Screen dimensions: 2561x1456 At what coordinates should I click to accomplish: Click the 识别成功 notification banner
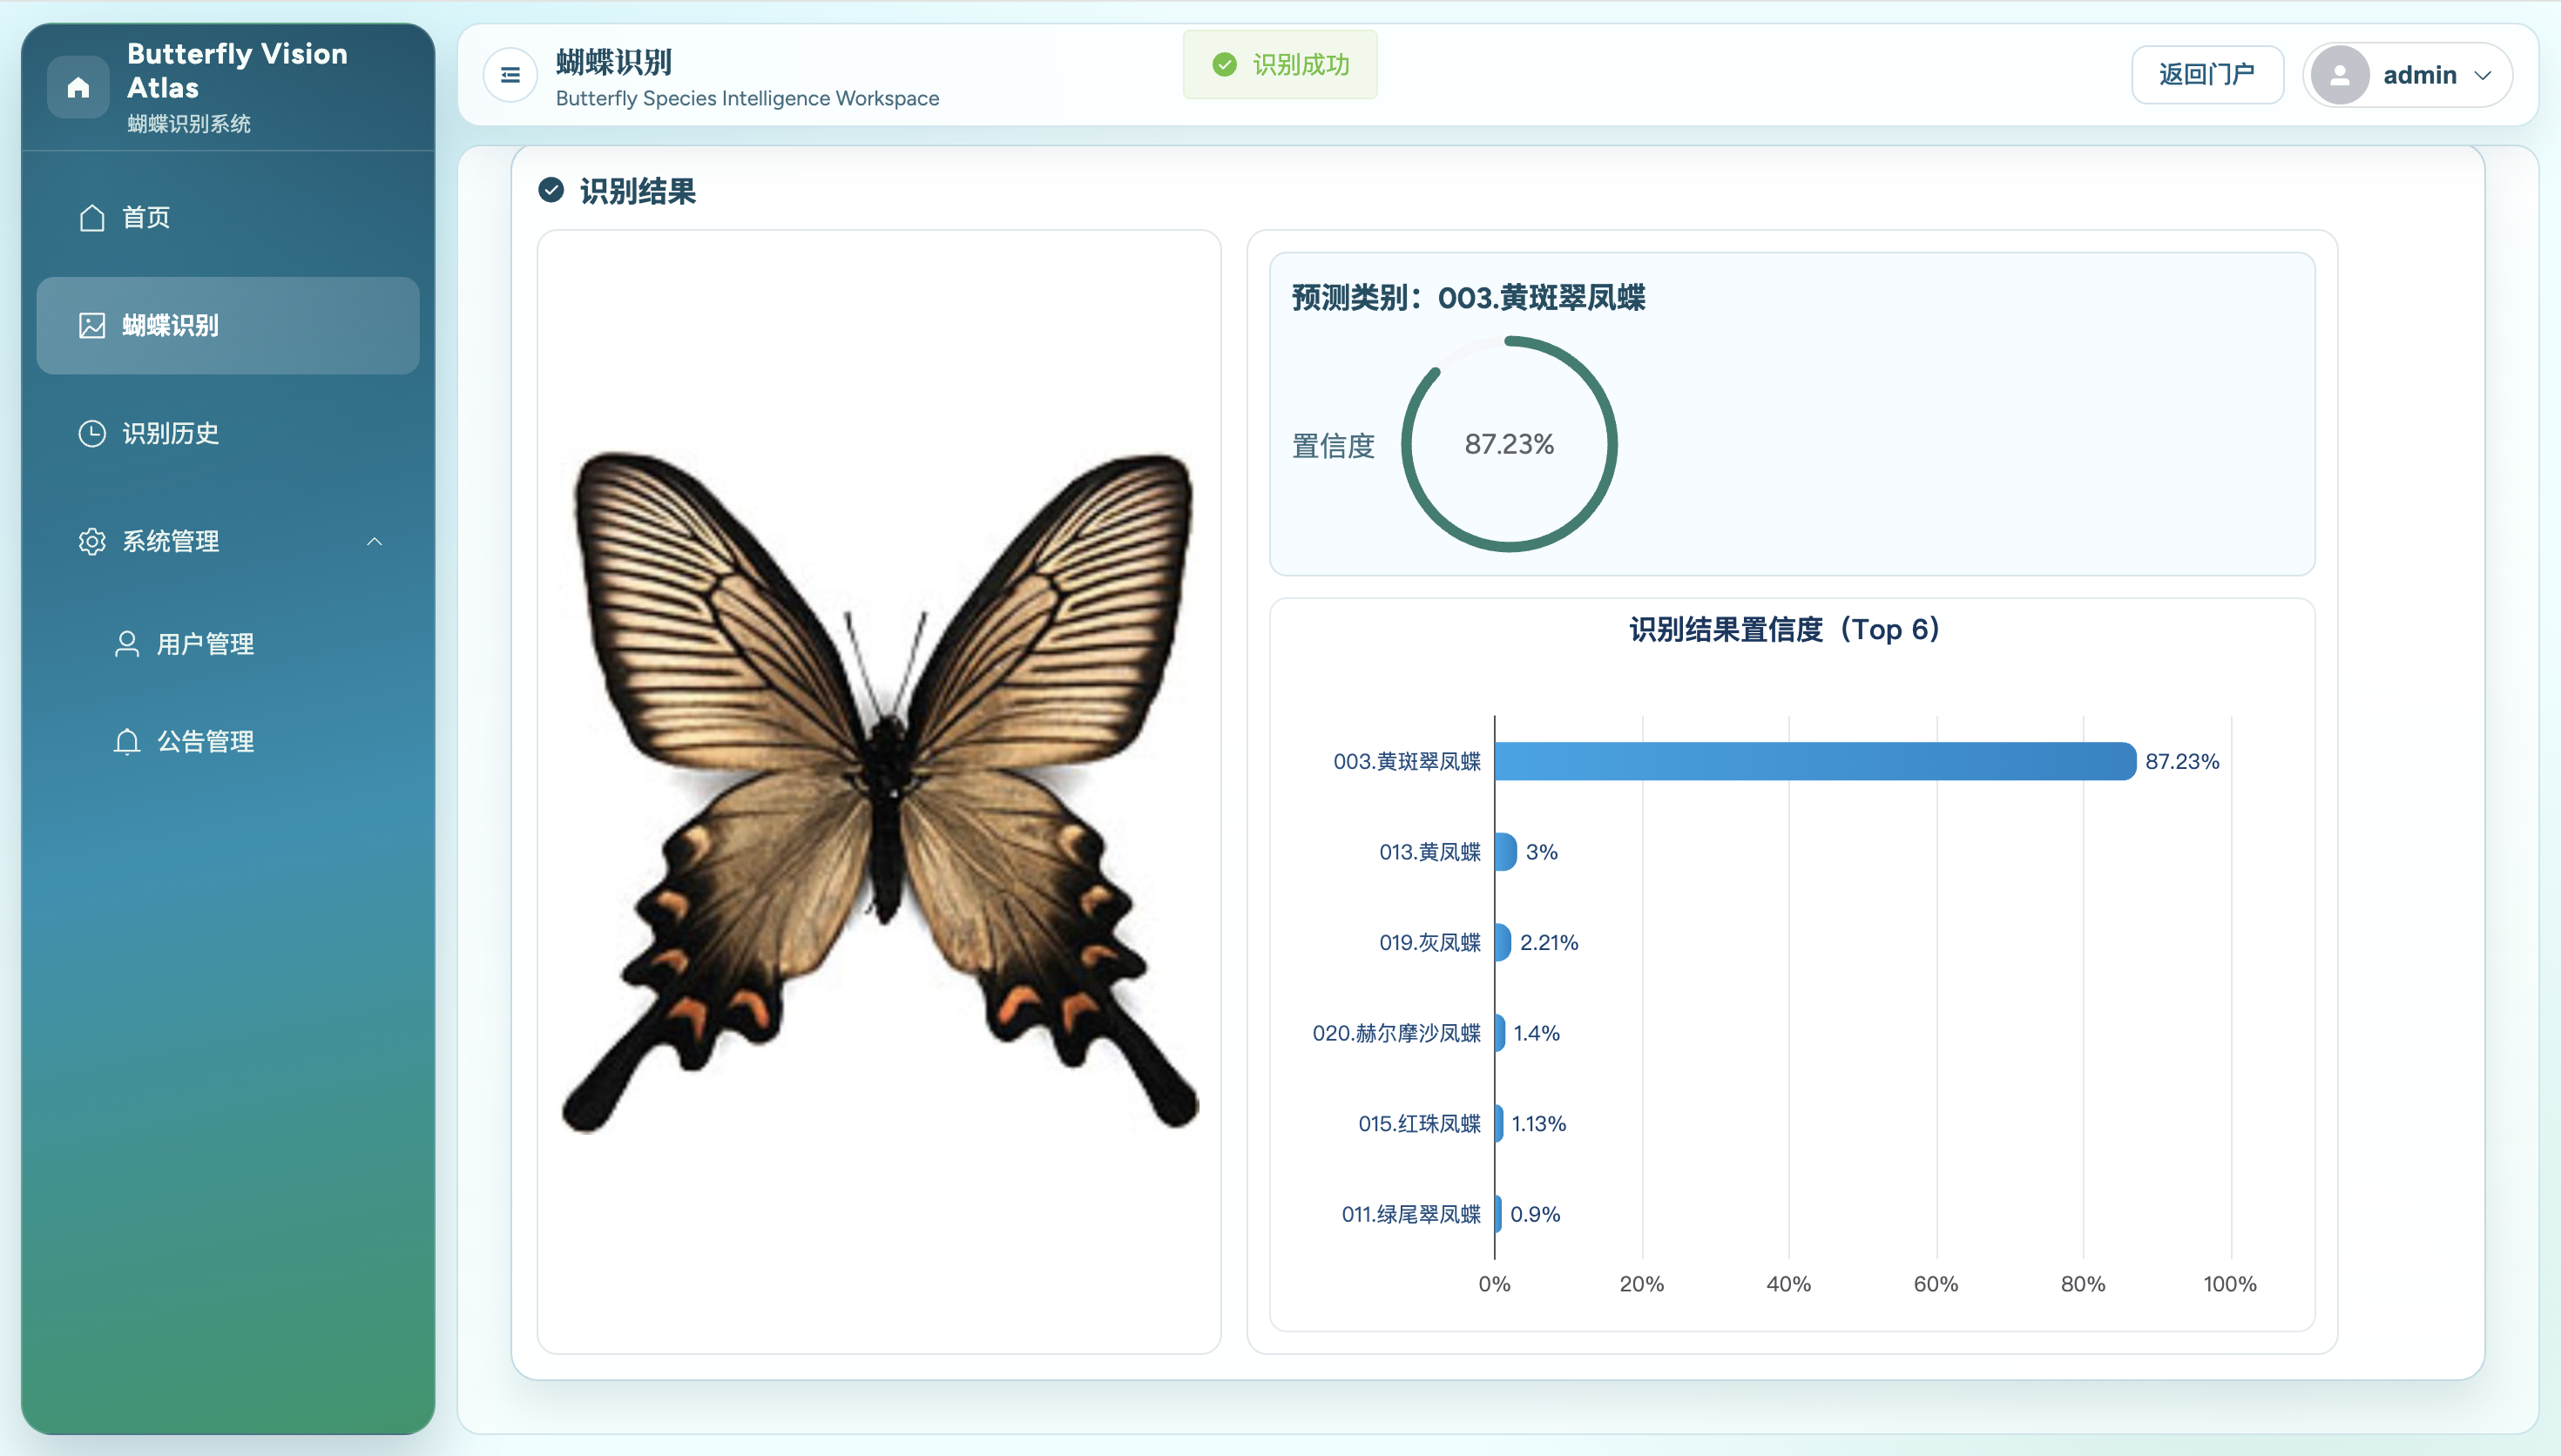[1280, 65]
